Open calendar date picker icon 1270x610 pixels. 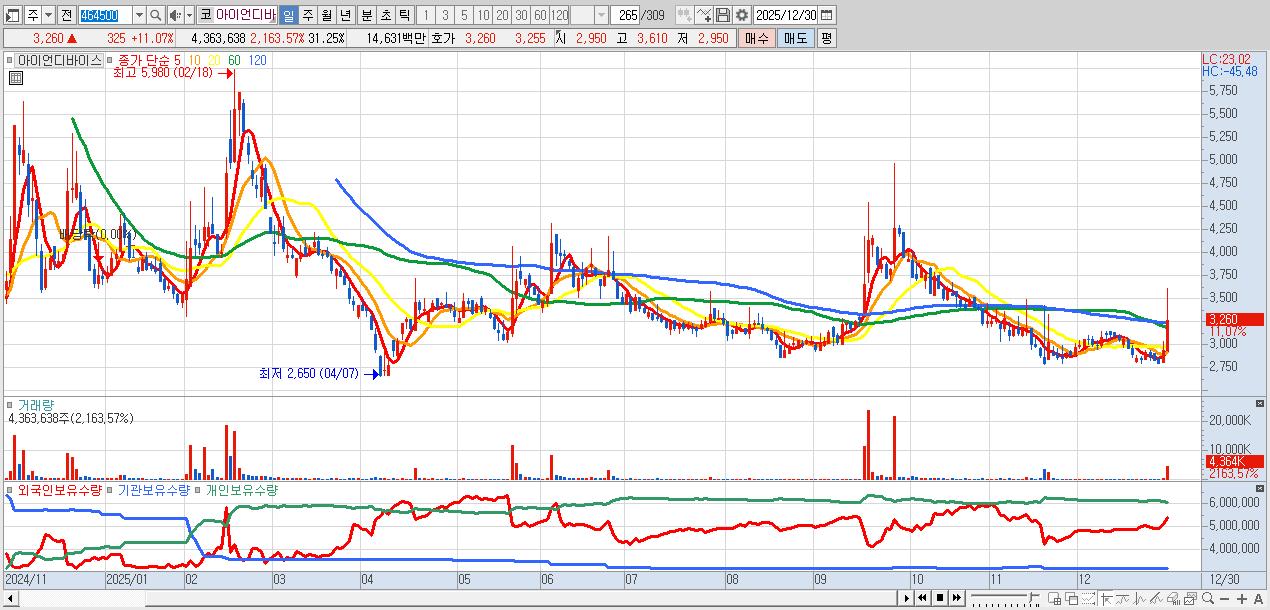tap(828, 16)
